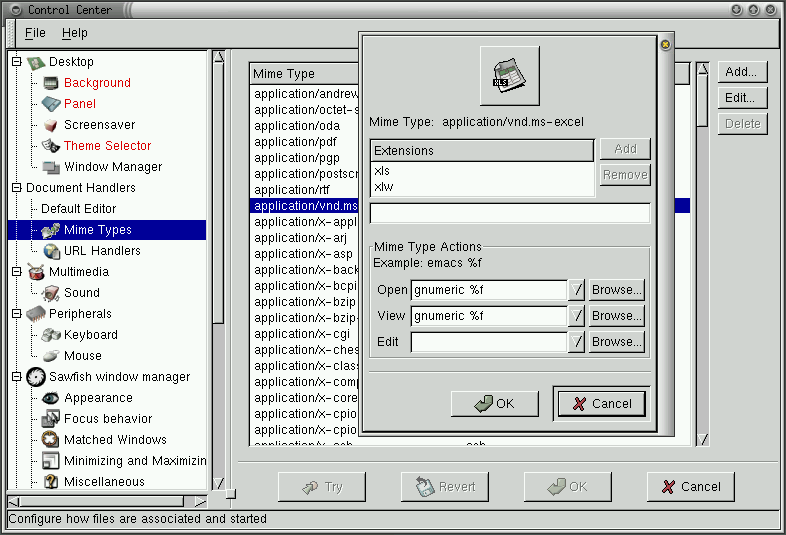Select the xlw extension row

pos(482,187)
